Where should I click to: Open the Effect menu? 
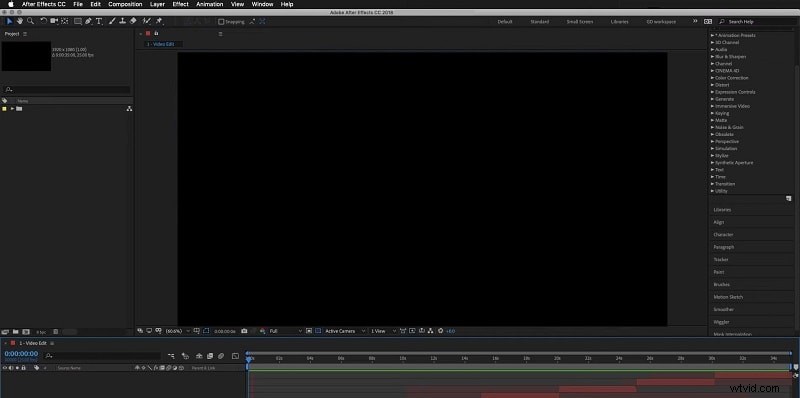point(180,4)
